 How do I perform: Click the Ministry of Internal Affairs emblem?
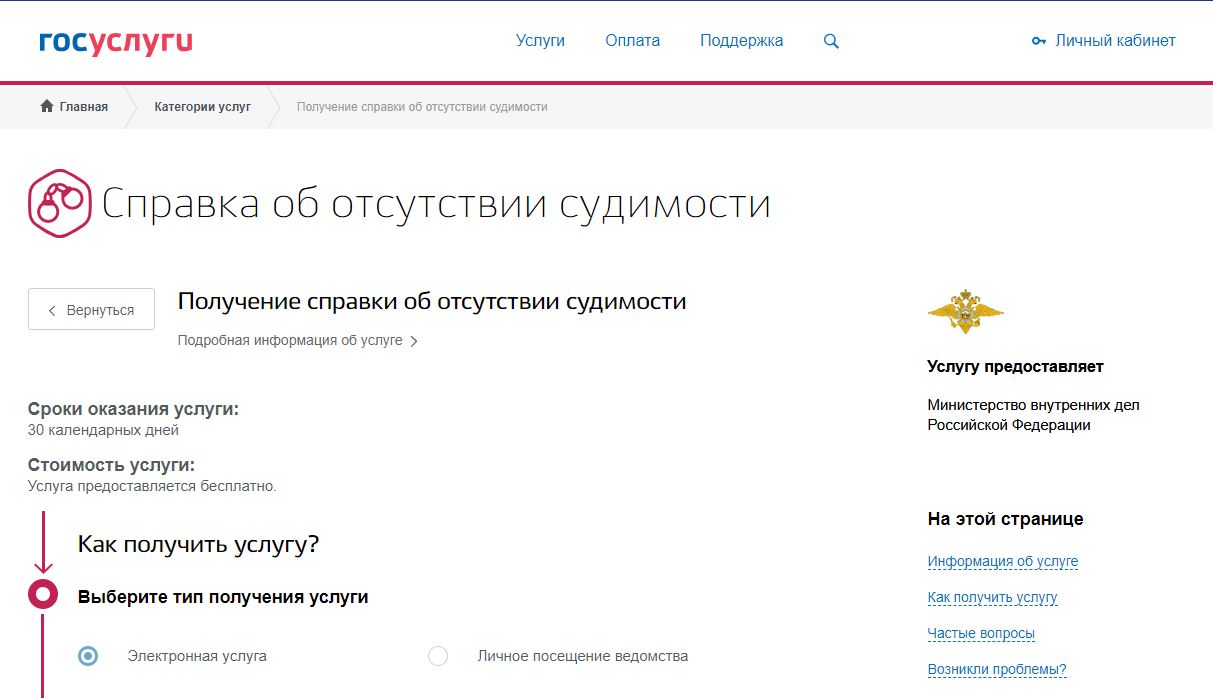pyautogui.click(x=965, y=313)
